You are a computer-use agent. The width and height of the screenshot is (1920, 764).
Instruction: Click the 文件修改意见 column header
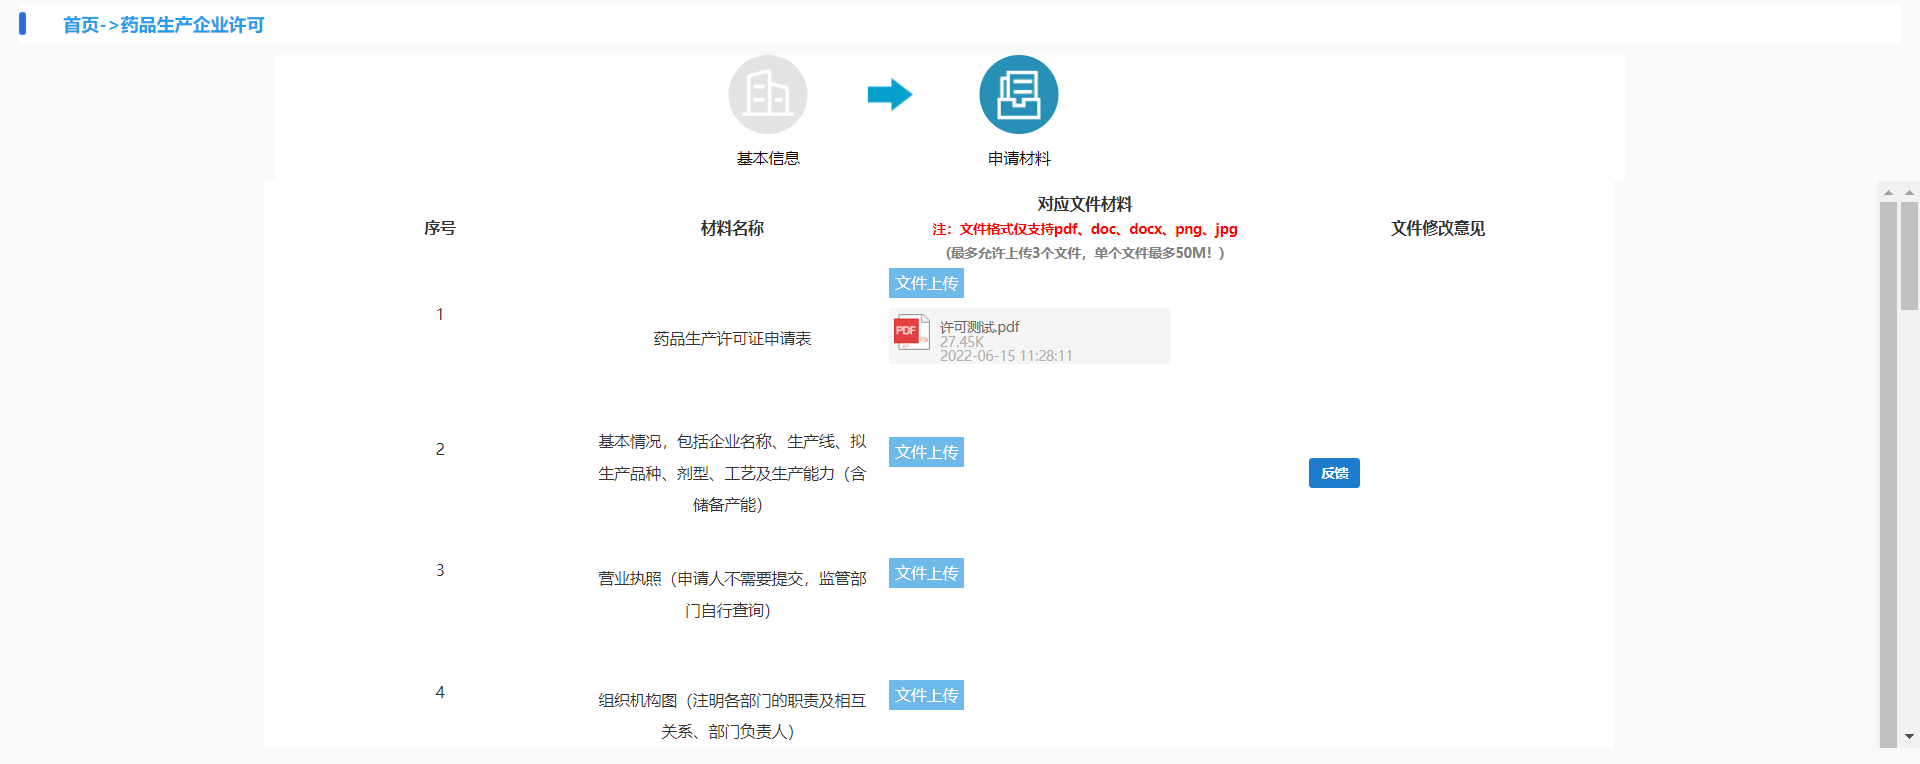[1437, 228]
